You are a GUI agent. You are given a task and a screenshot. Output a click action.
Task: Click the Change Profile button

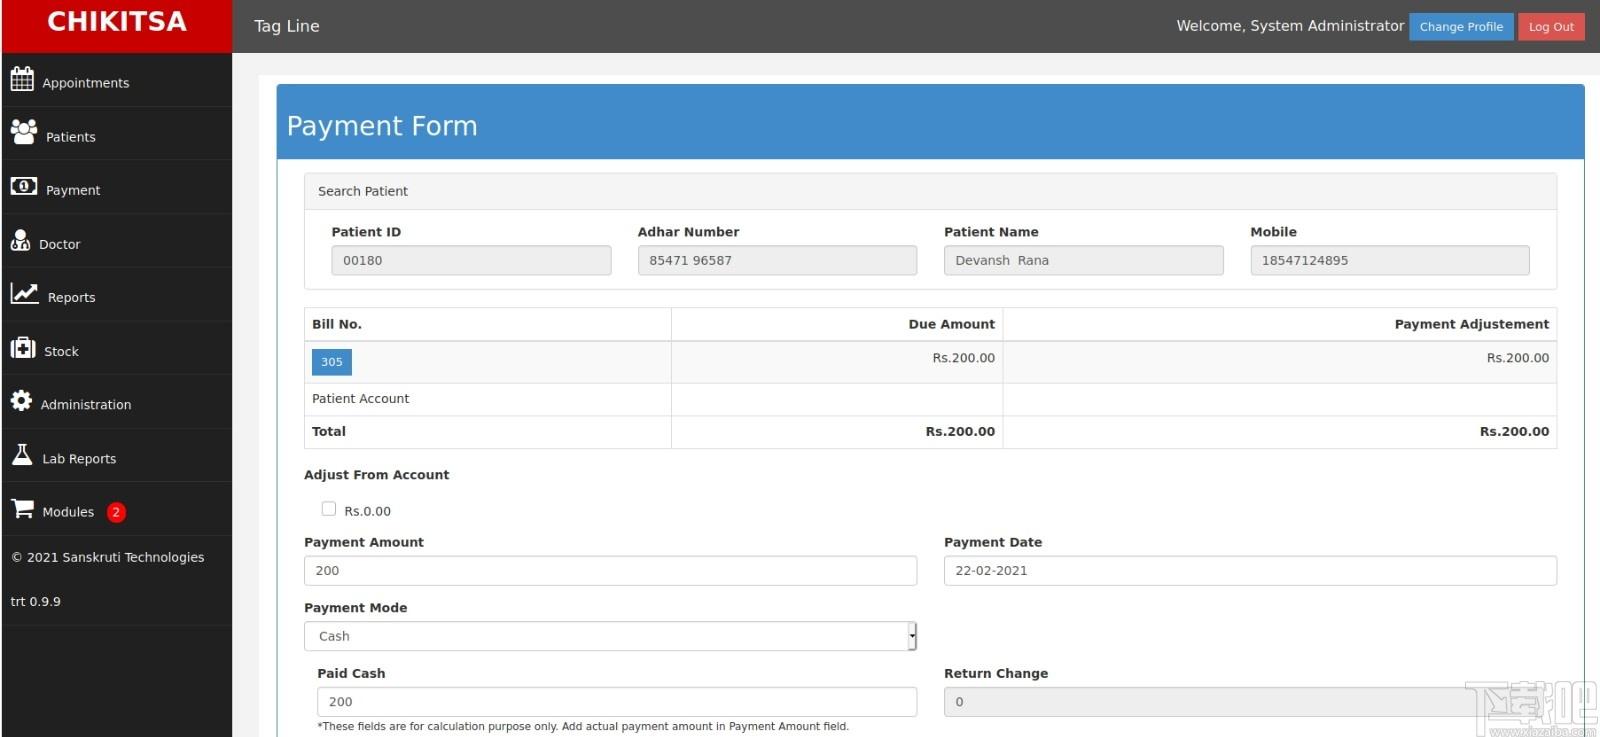click(1461, 27)
